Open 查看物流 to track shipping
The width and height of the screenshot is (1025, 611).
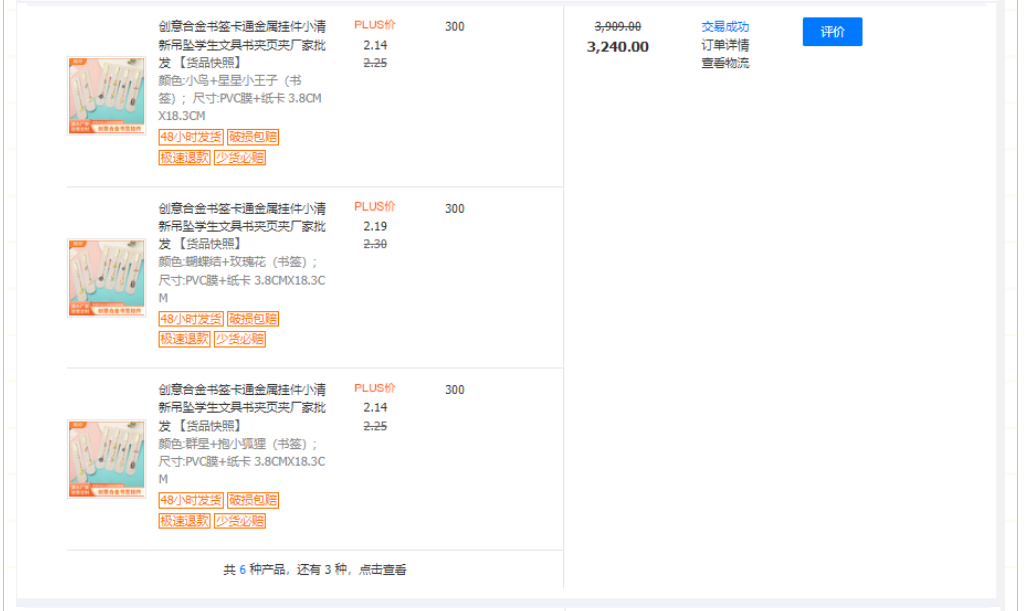[x=724, y=63]
